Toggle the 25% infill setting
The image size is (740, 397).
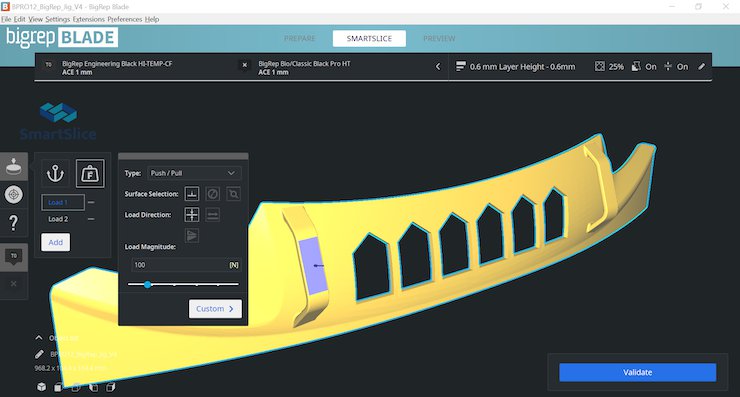(609, 67)
